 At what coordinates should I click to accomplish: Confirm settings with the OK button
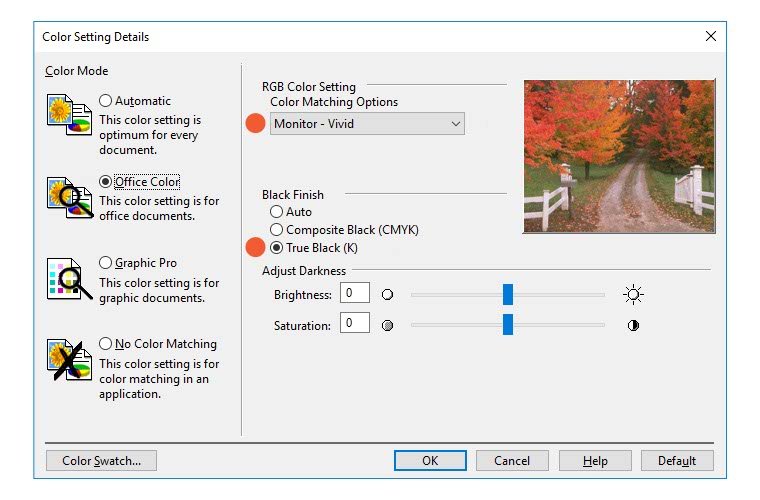(430, 460)
